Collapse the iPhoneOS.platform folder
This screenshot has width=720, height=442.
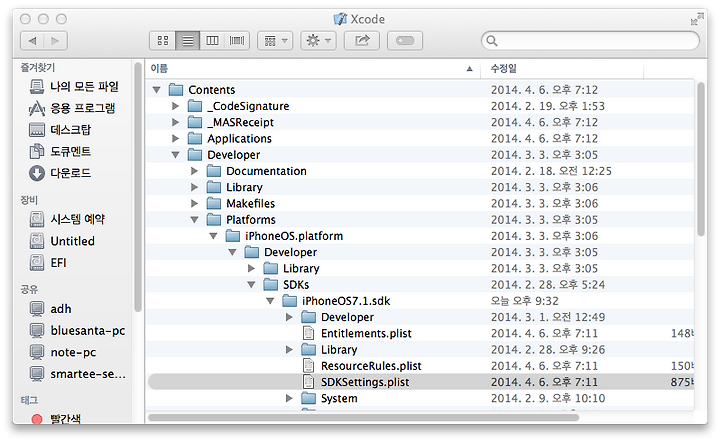(214, 236)
